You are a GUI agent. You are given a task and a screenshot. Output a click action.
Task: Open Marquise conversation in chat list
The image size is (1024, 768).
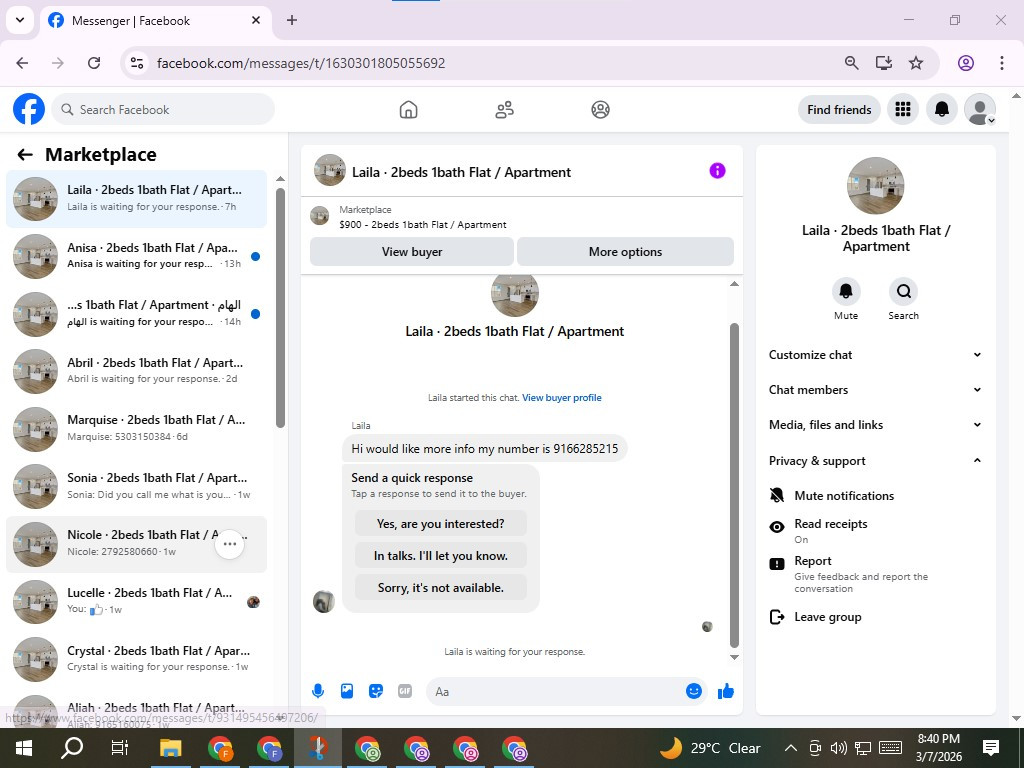pos(136,428)
